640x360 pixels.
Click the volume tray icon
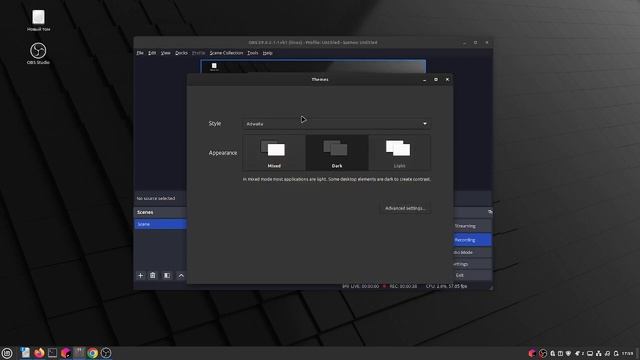607,353
